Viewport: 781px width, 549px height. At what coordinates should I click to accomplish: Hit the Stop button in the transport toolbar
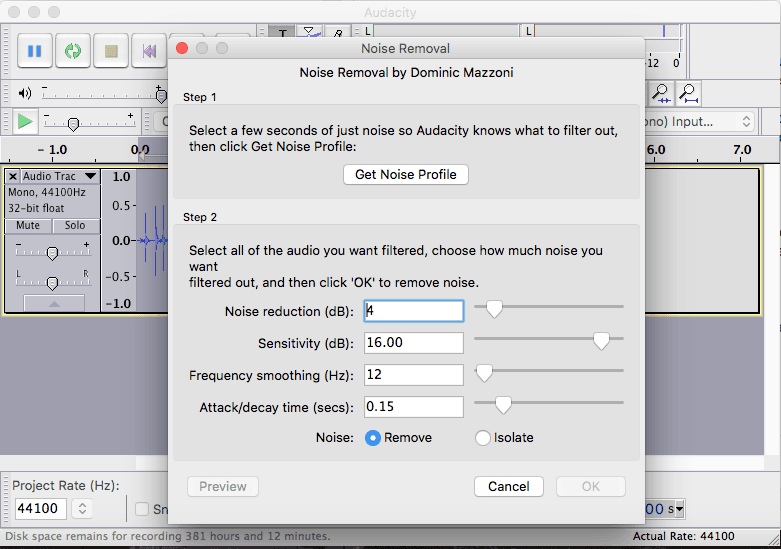click(110, 50)
